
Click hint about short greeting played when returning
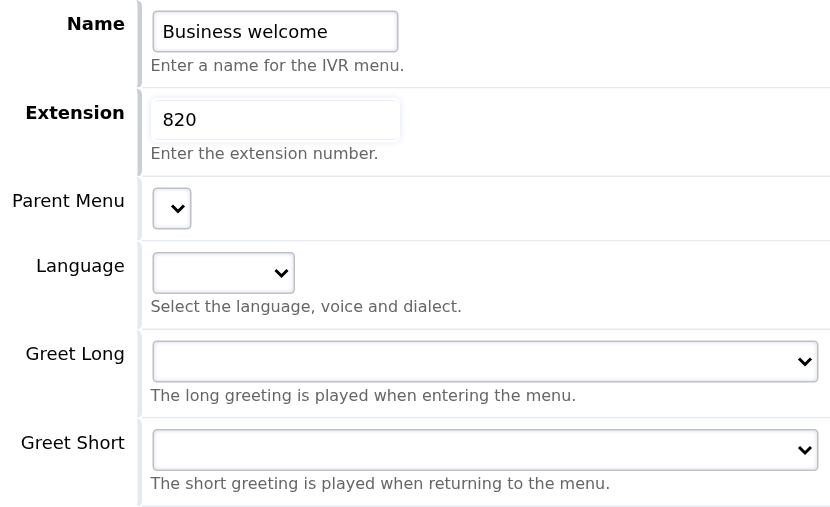coord(380,483)
